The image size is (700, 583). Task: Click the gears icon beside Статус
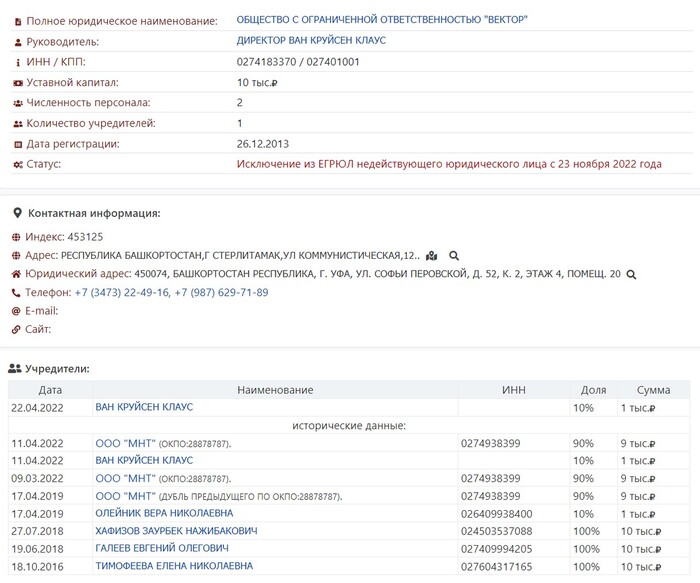(x=18, y=164)
